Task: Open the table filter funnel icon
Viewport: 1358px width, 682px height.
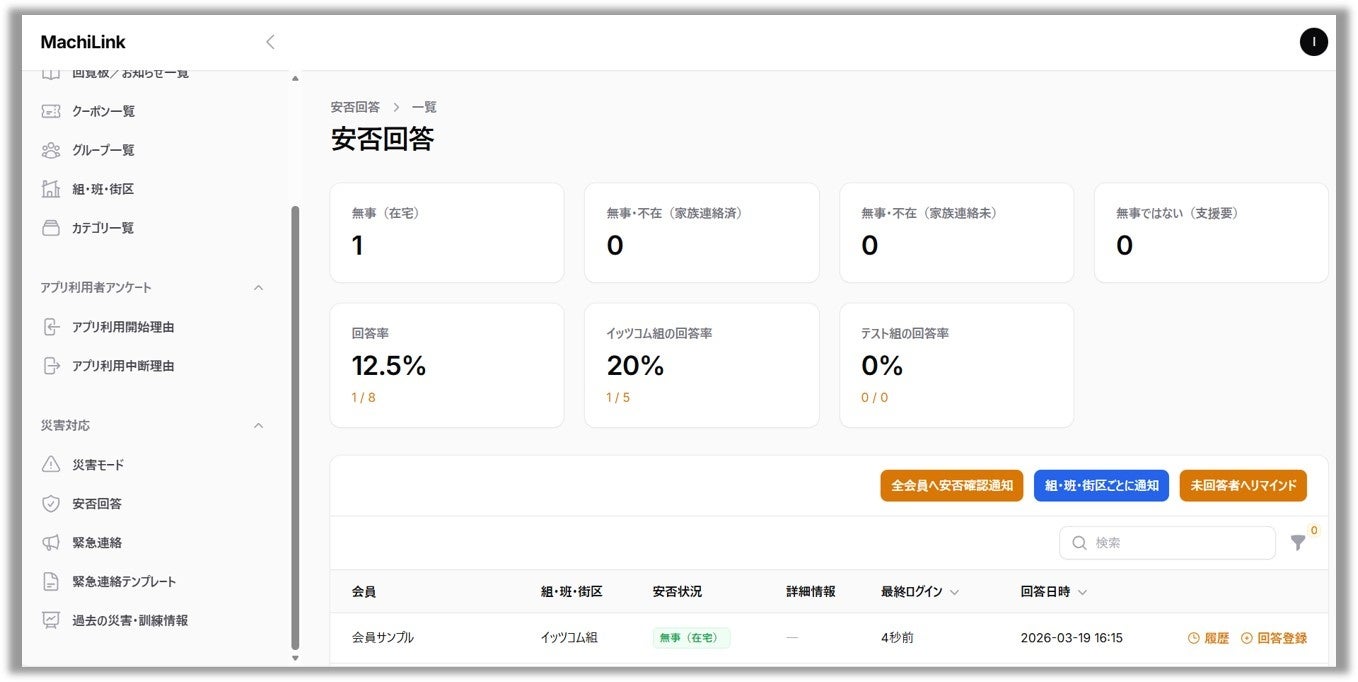Action: [x=1298, y=543]
